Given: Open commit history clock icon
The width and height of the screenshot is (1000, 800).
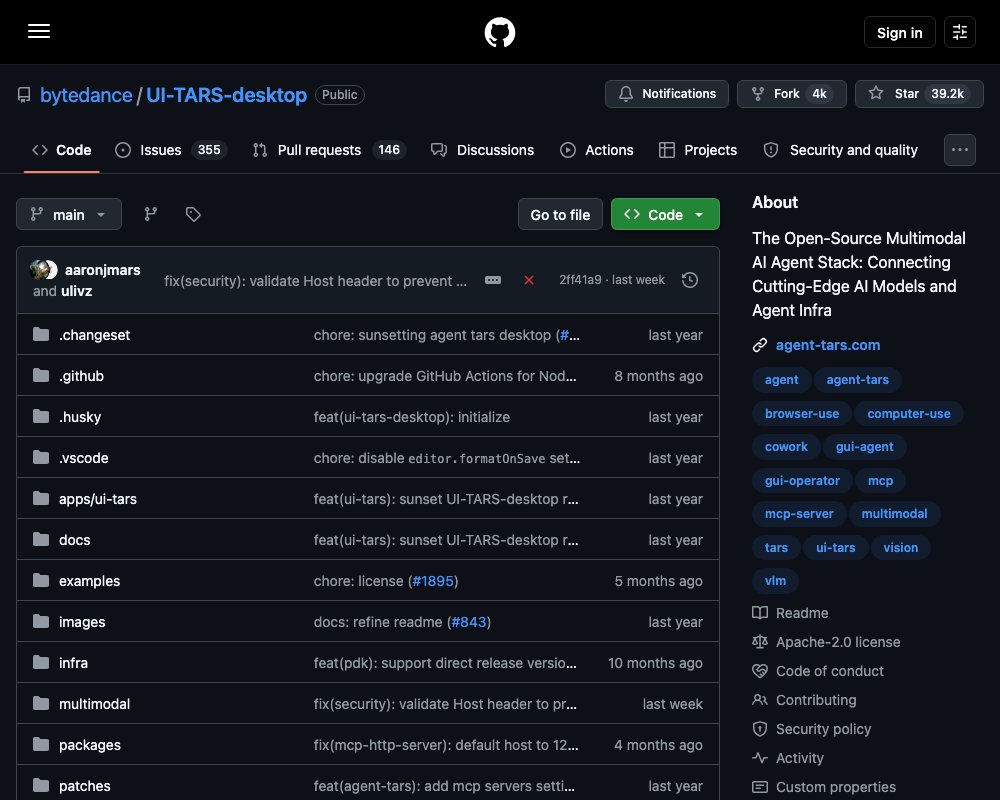Looking at the screenshot, I should (x=689, y=280).
